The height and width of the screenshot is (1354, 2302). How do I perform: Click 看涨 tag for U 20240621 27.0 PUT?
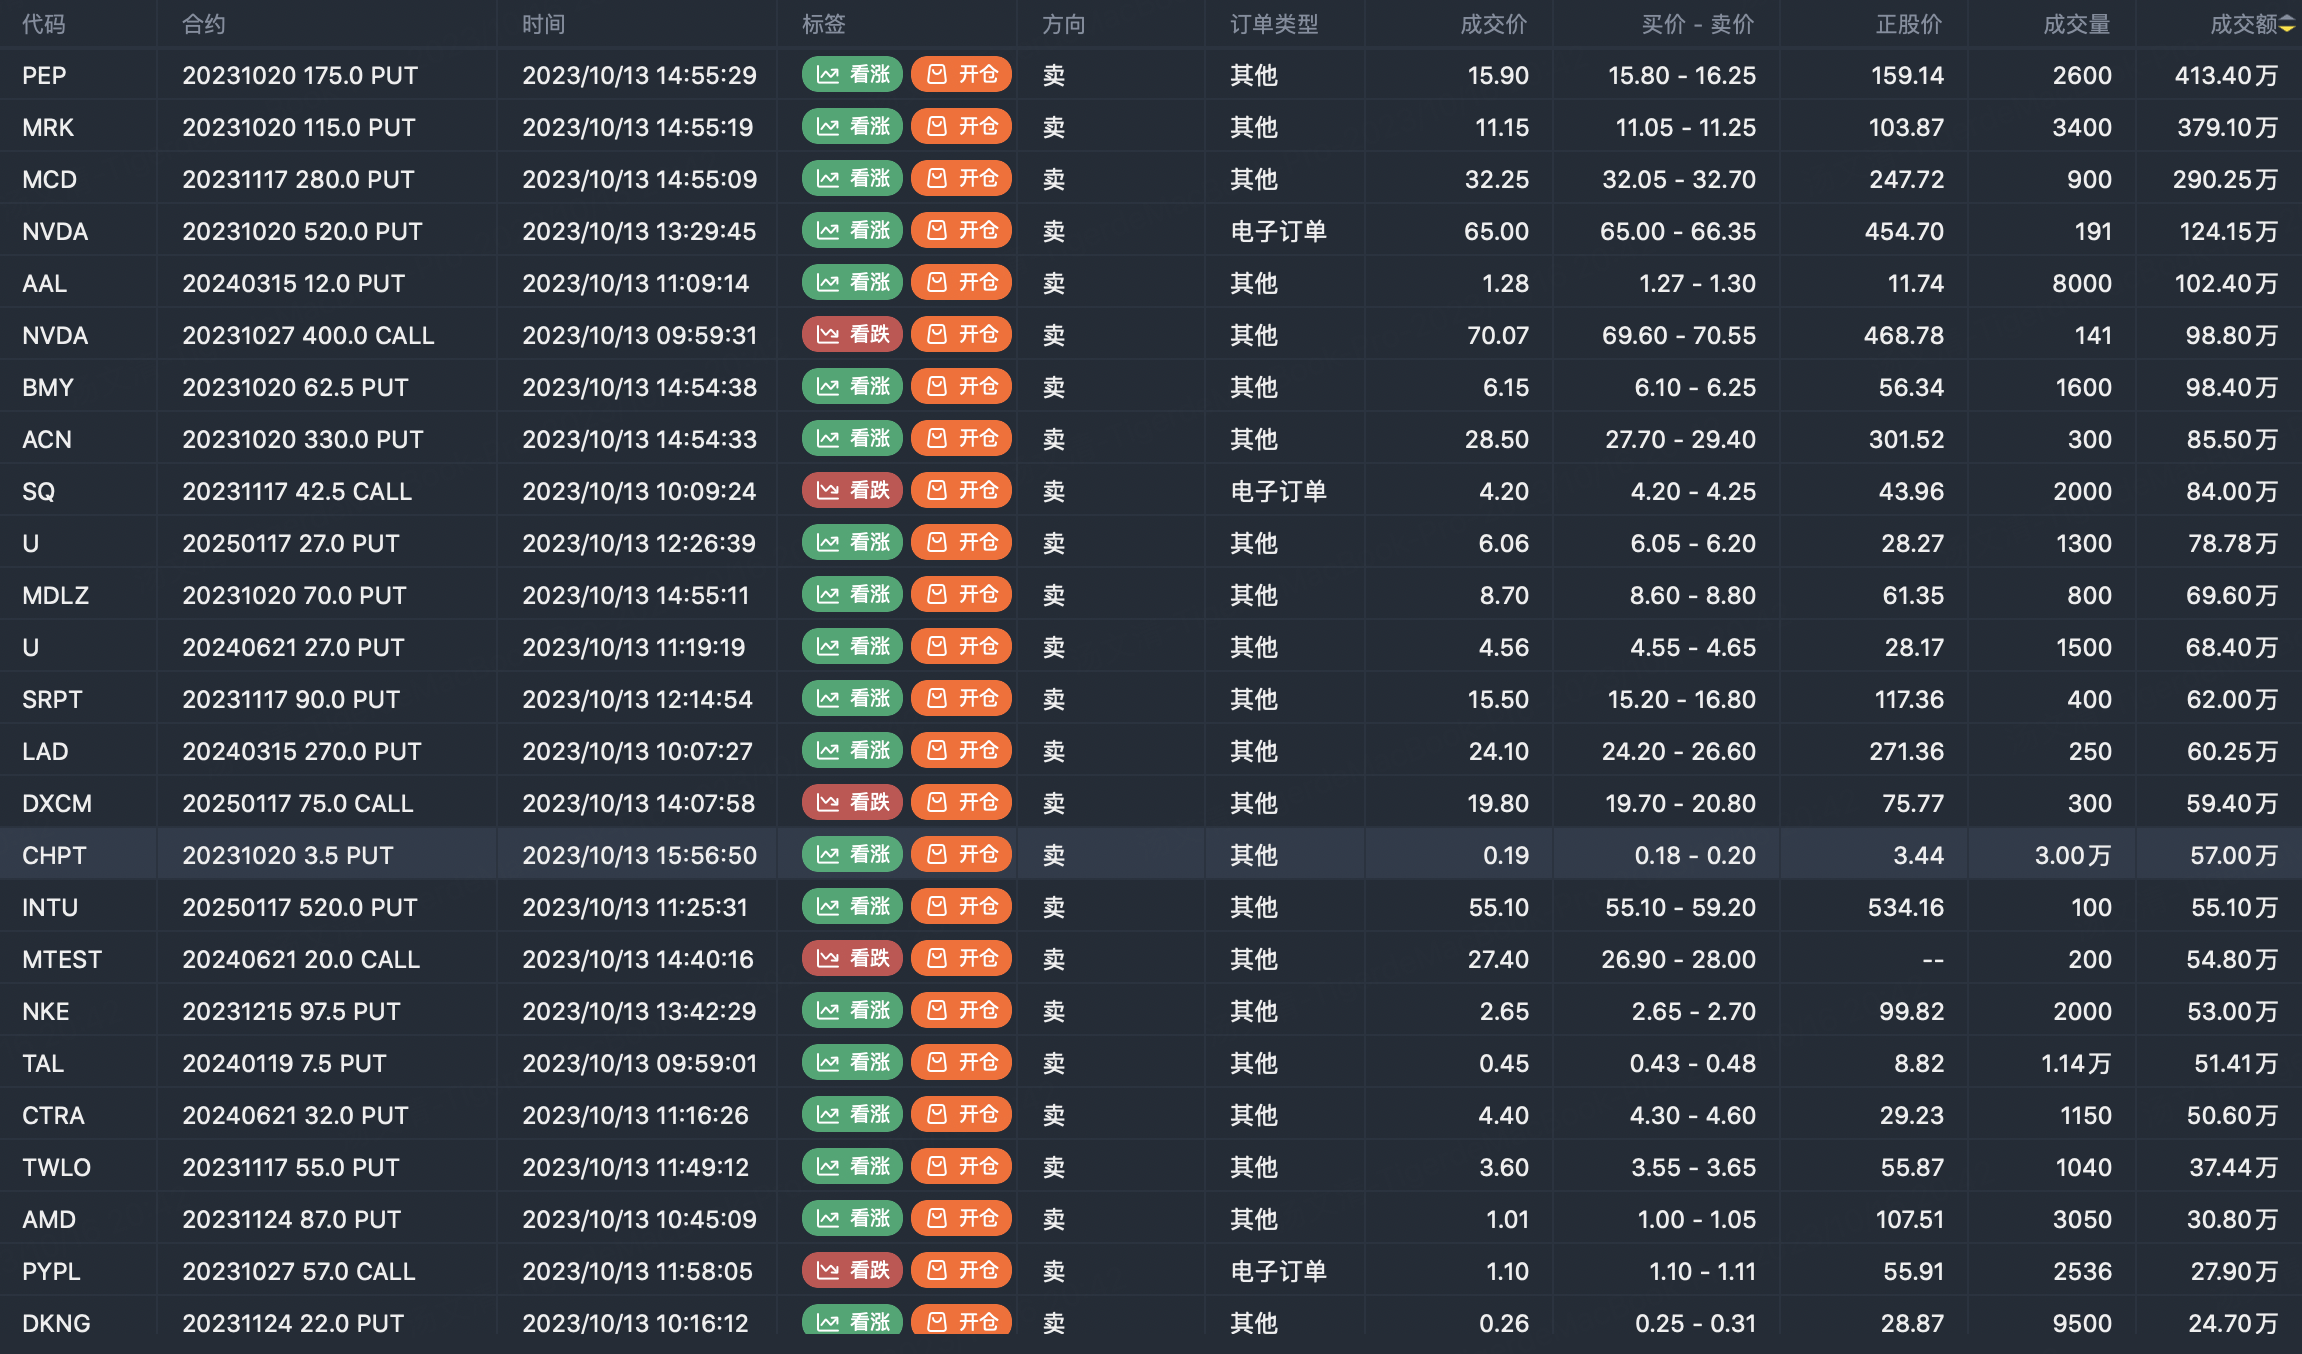[852, 647]
